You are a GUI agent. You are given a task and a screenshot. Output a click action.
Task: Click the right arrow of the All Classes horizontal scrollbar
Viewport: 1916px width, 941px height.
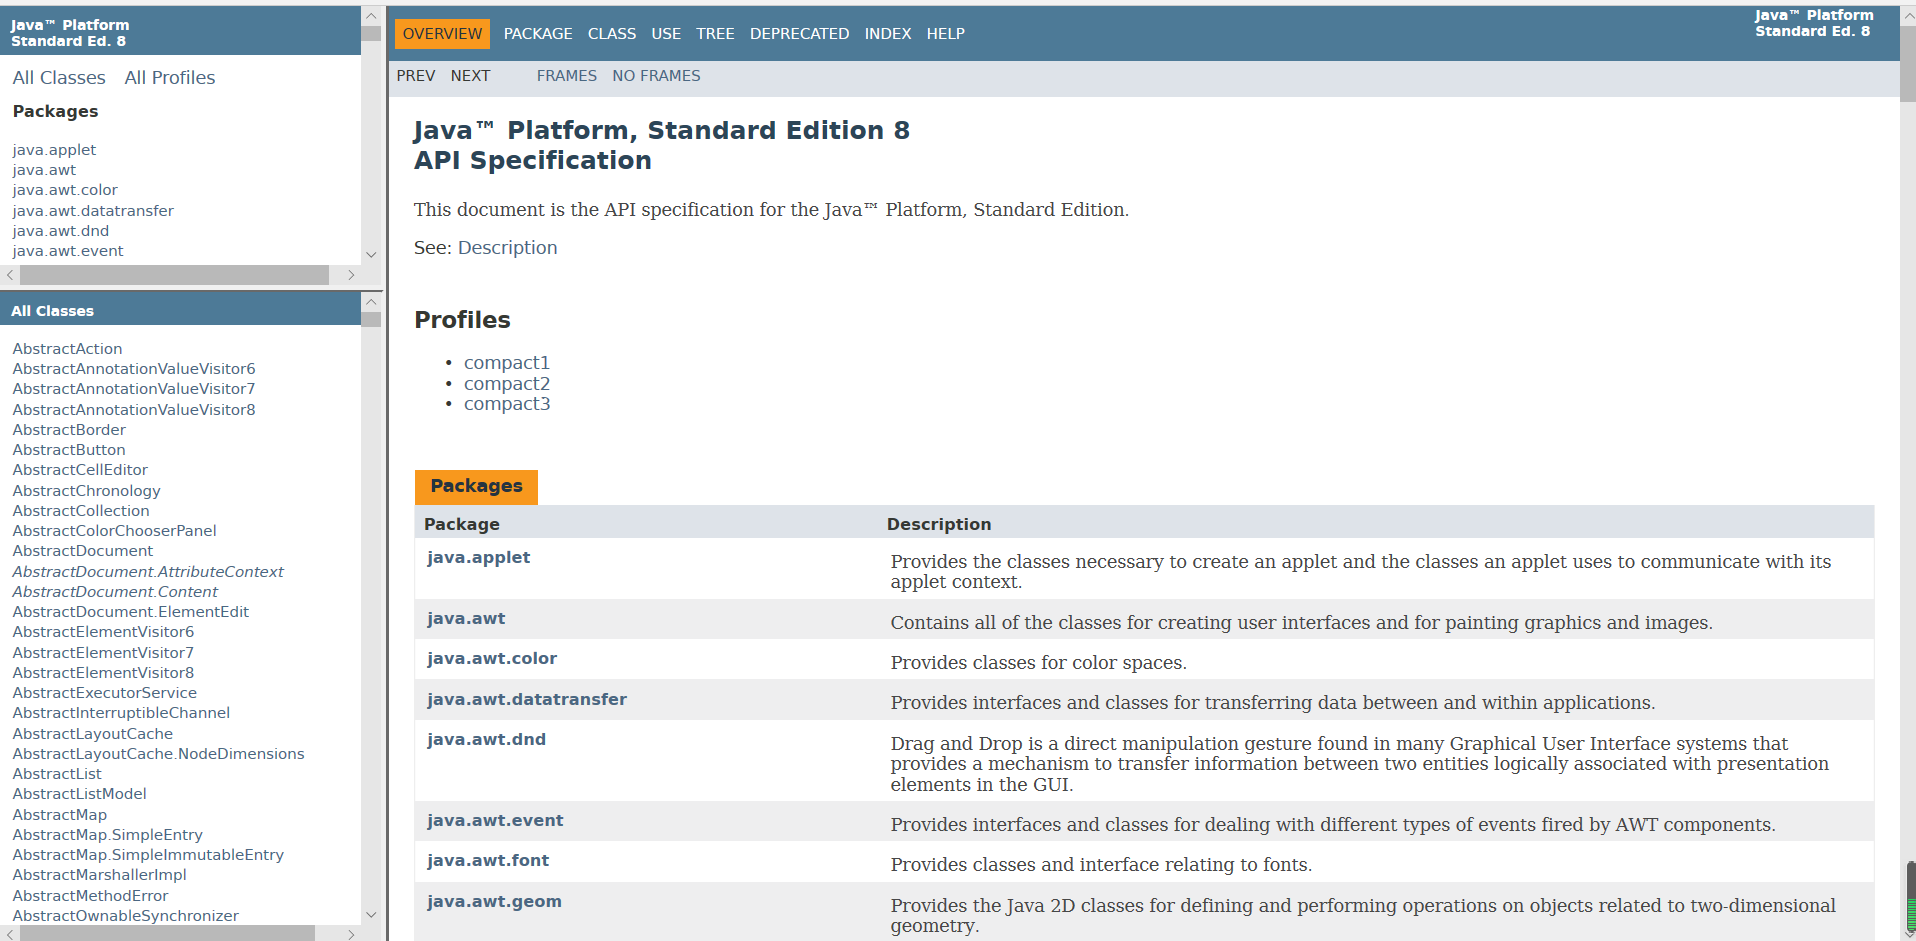(351, 934)
